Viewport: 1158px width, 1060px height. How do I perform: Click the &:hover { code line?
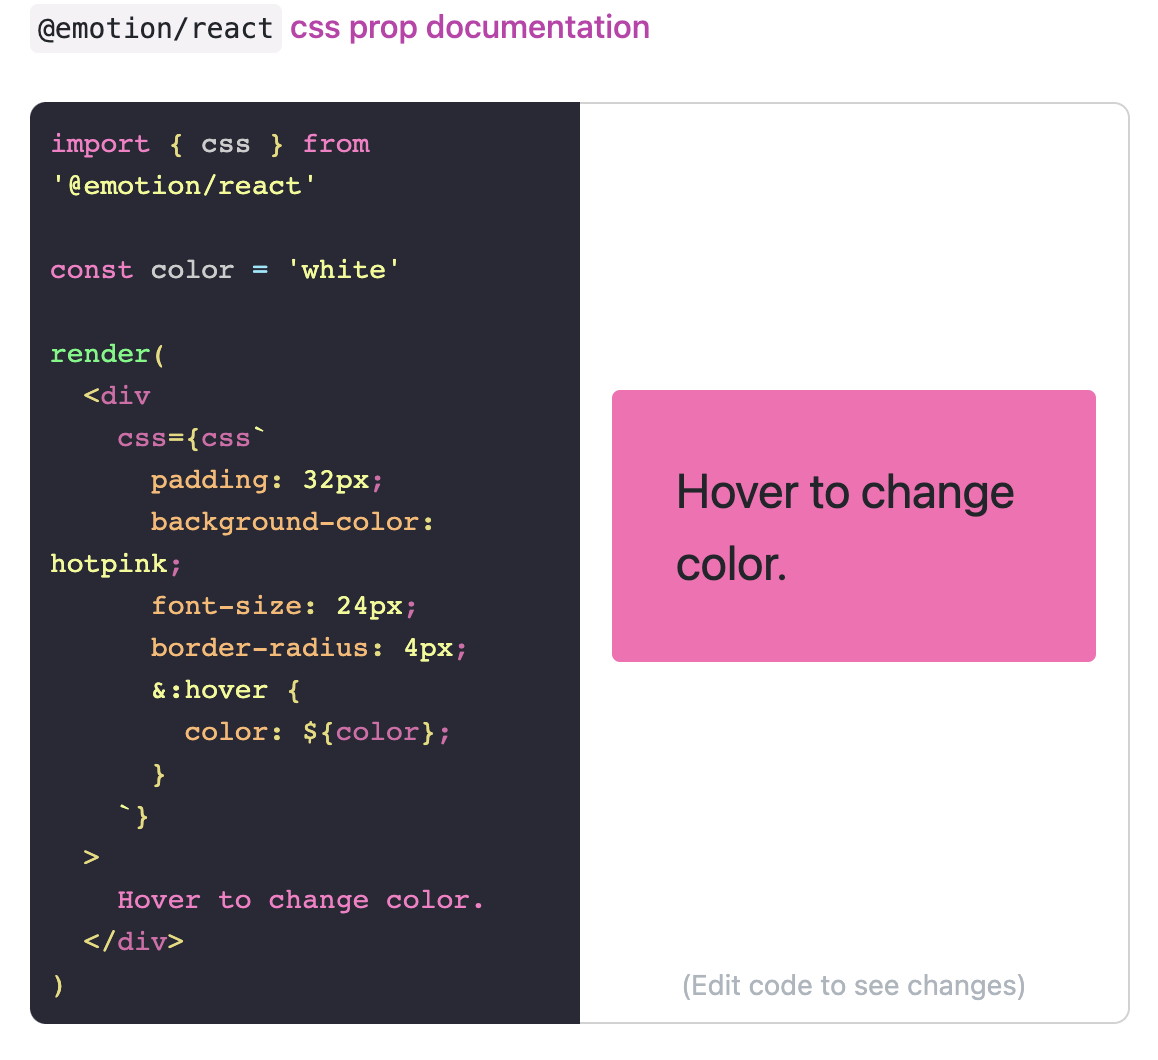[226, 691]
